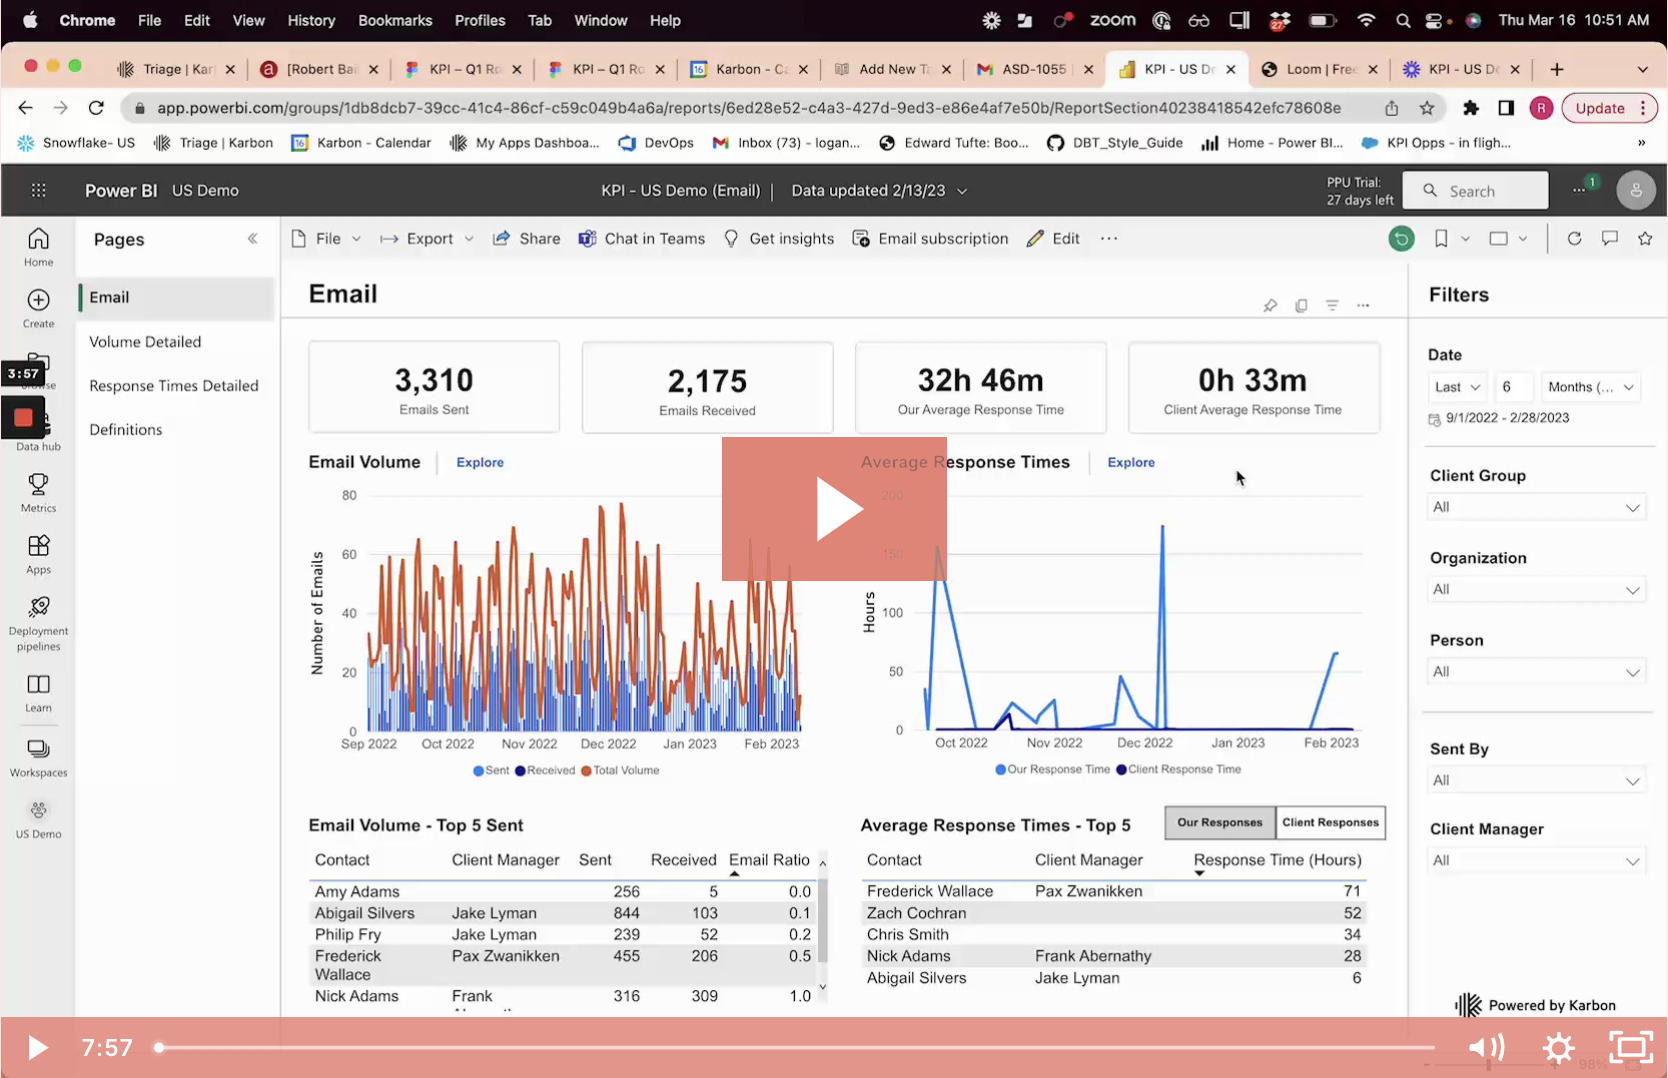
Task: Open Email subscription
Action: click(x=931, y=239)
